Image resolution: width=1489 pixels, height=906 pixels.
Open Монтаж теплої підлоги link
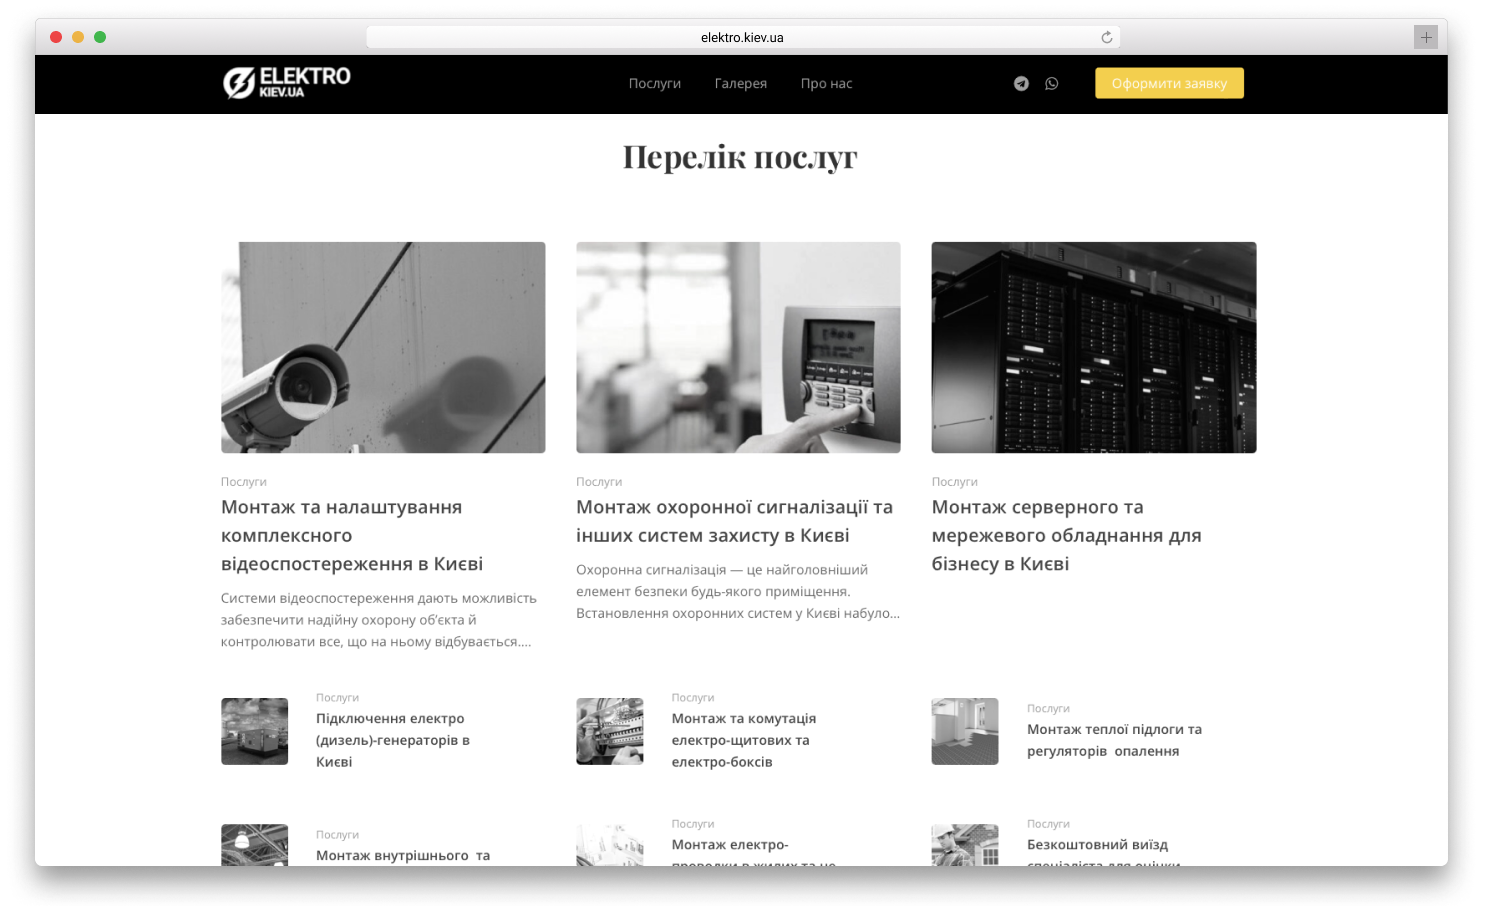1114,740
